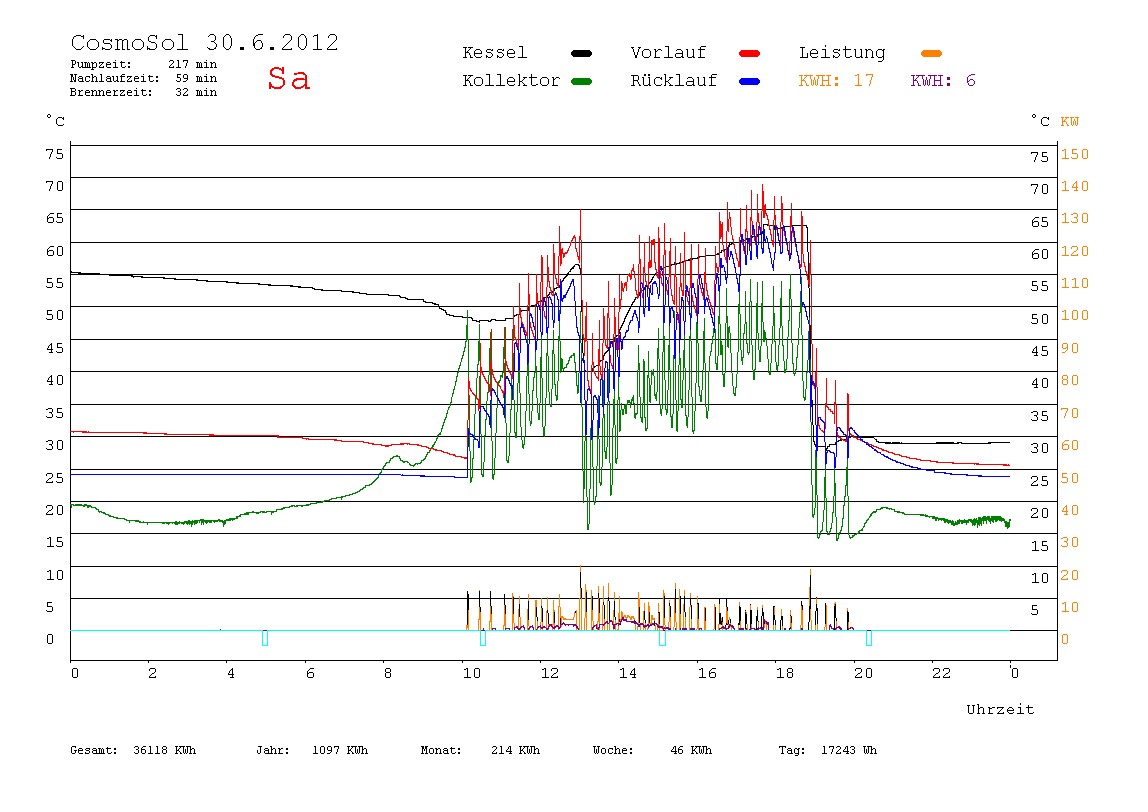Click the 'Jahr: 1097 KWh' total
Screen dimensions: 1148x812
(x=312, y=750)
